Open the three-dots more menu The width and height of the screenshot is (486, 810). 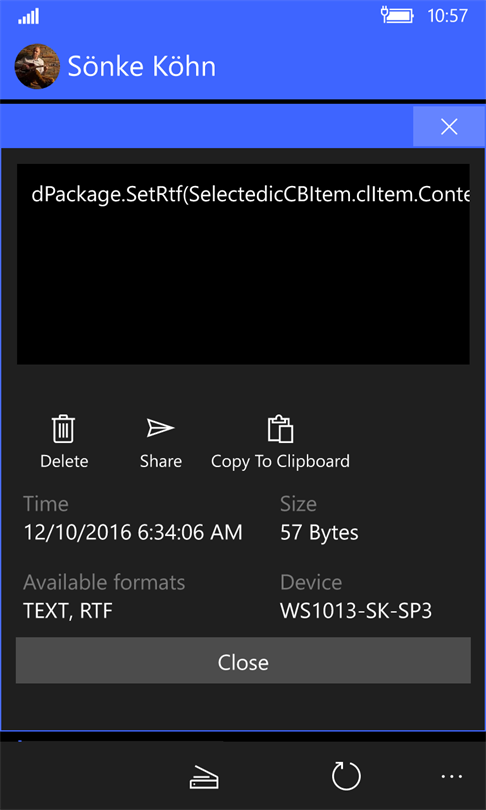[x=453, y=776]
